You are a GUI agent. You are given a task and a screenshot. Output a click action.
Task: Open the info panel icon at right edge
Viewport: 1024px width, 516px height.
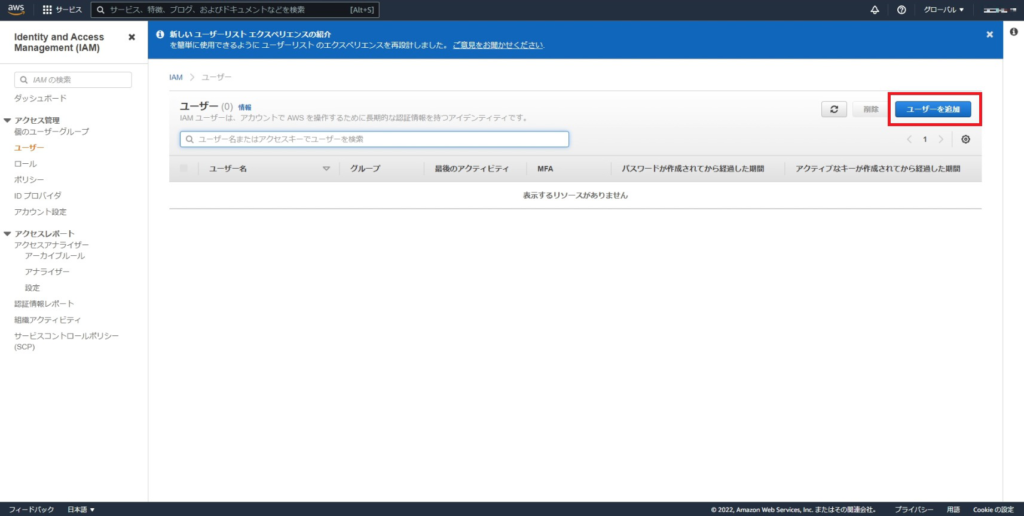click(1013, 33)
